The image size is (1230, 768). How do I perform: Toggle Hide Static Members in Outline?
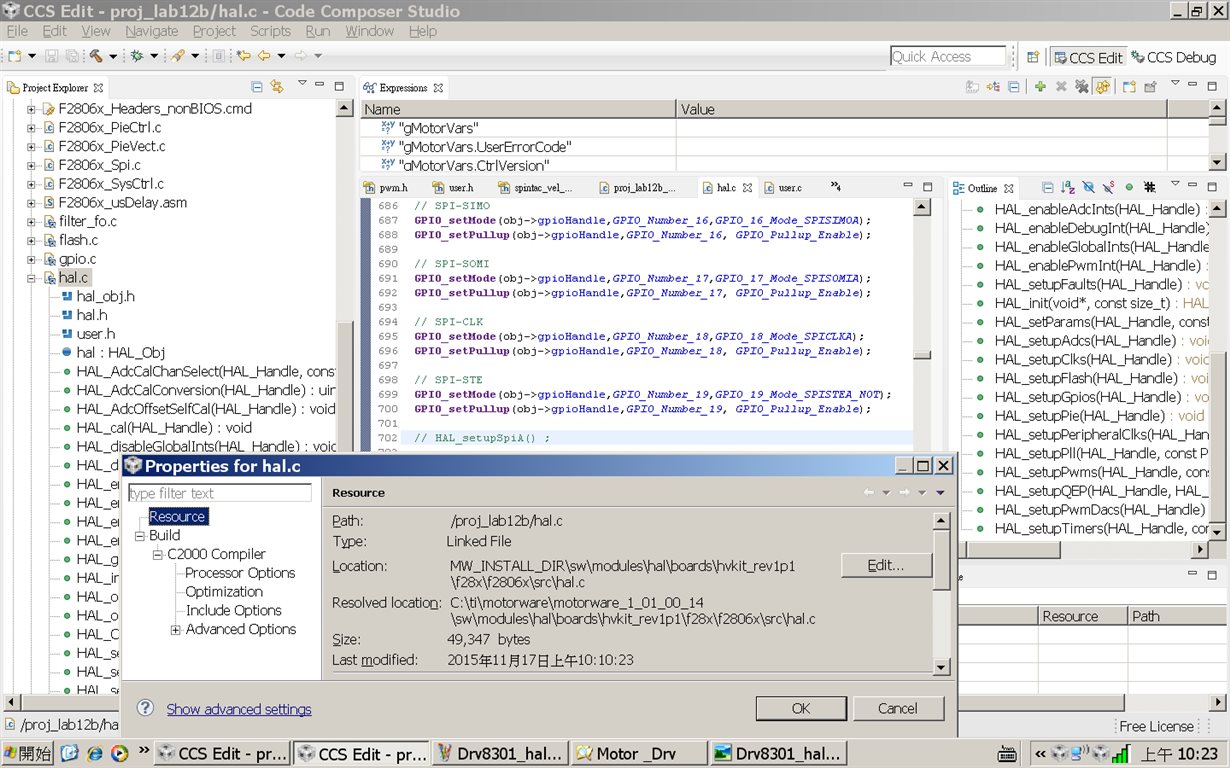(1108, 187)
